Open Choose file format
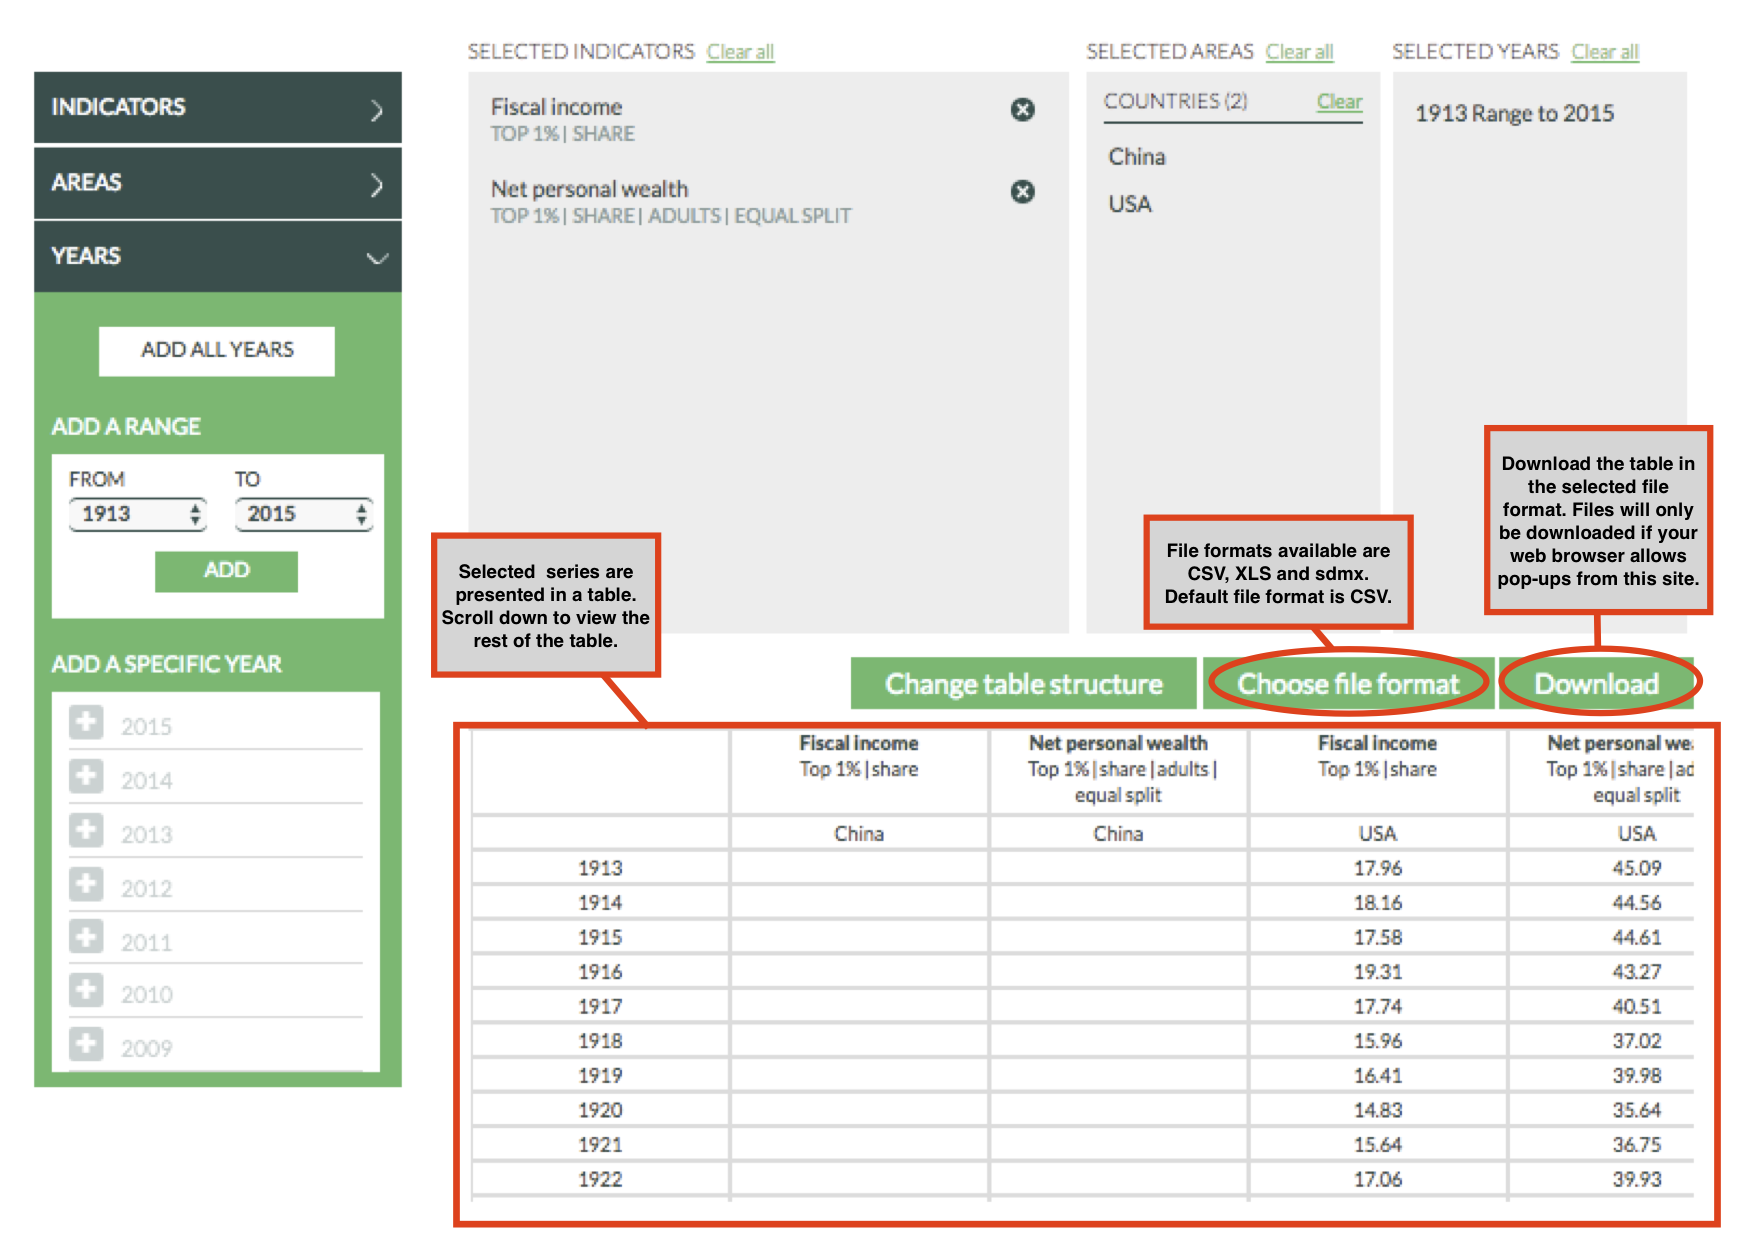The image size is (1753, 1240). (x=1348, y=684)
